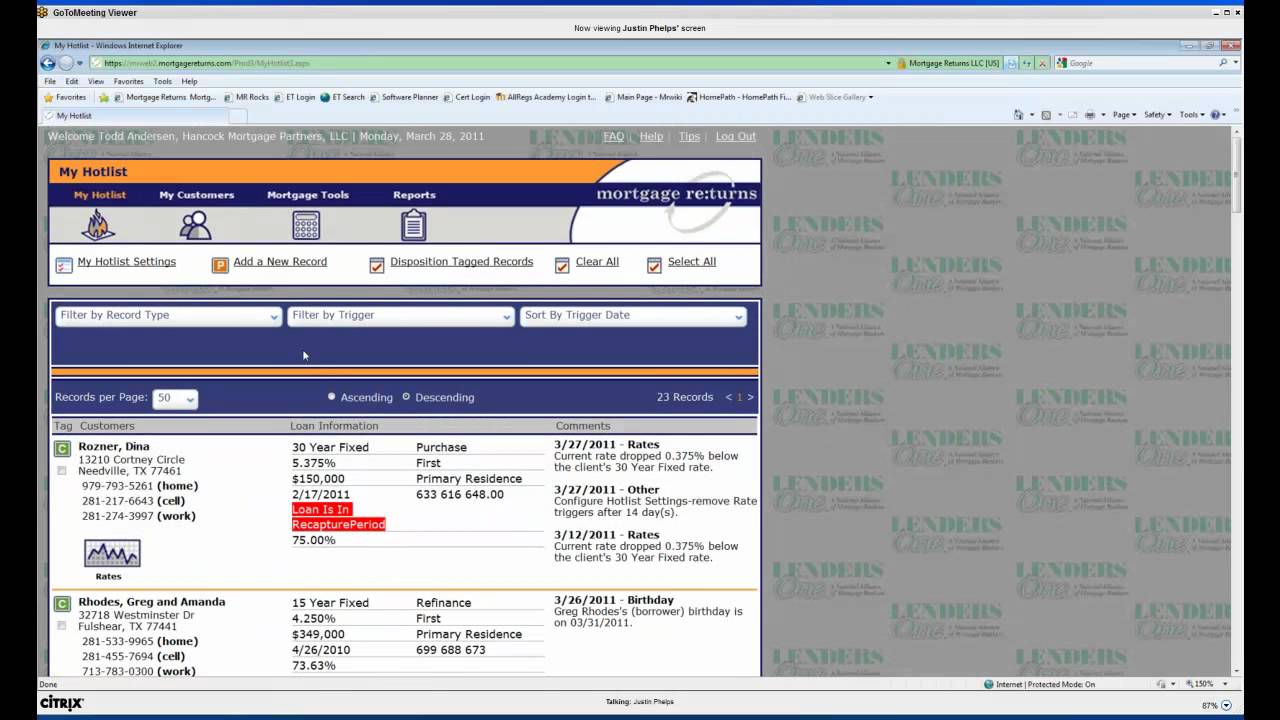Open the ET Search favorites bar link
The height and width of the screenshot is (720, 1280).
(x=342, y=97)
